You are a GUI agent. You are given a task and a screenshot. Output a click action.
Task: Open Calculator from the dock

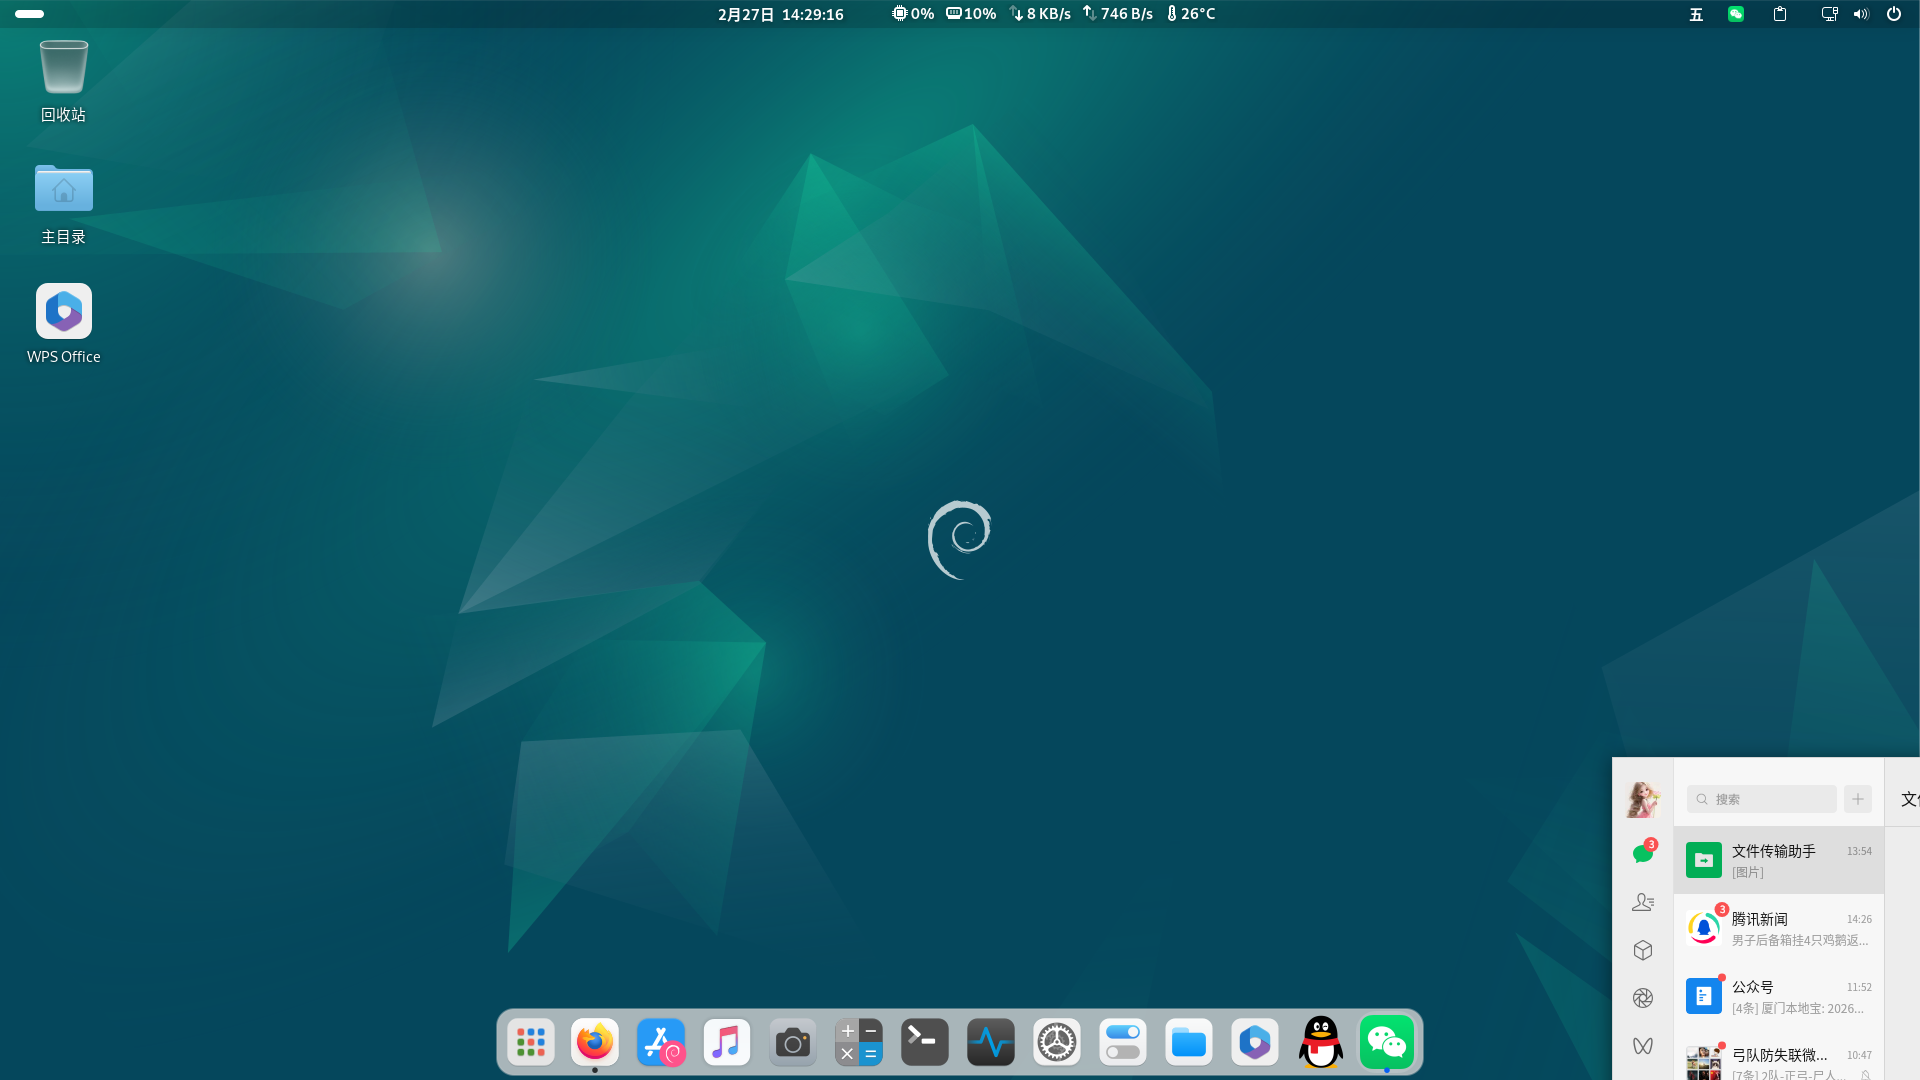pos(858,1042)
